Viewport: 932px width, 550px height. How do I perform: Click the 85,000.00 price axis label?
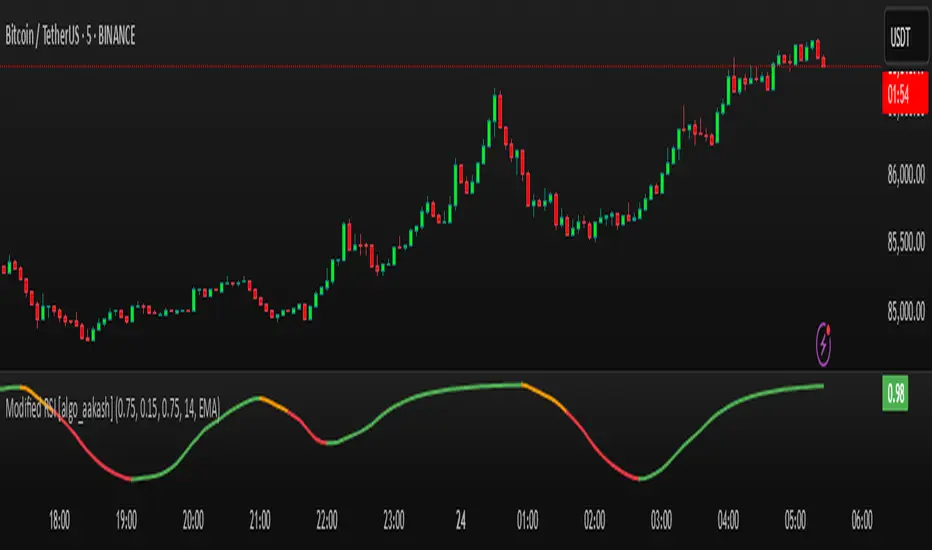[x=906, y=310]
